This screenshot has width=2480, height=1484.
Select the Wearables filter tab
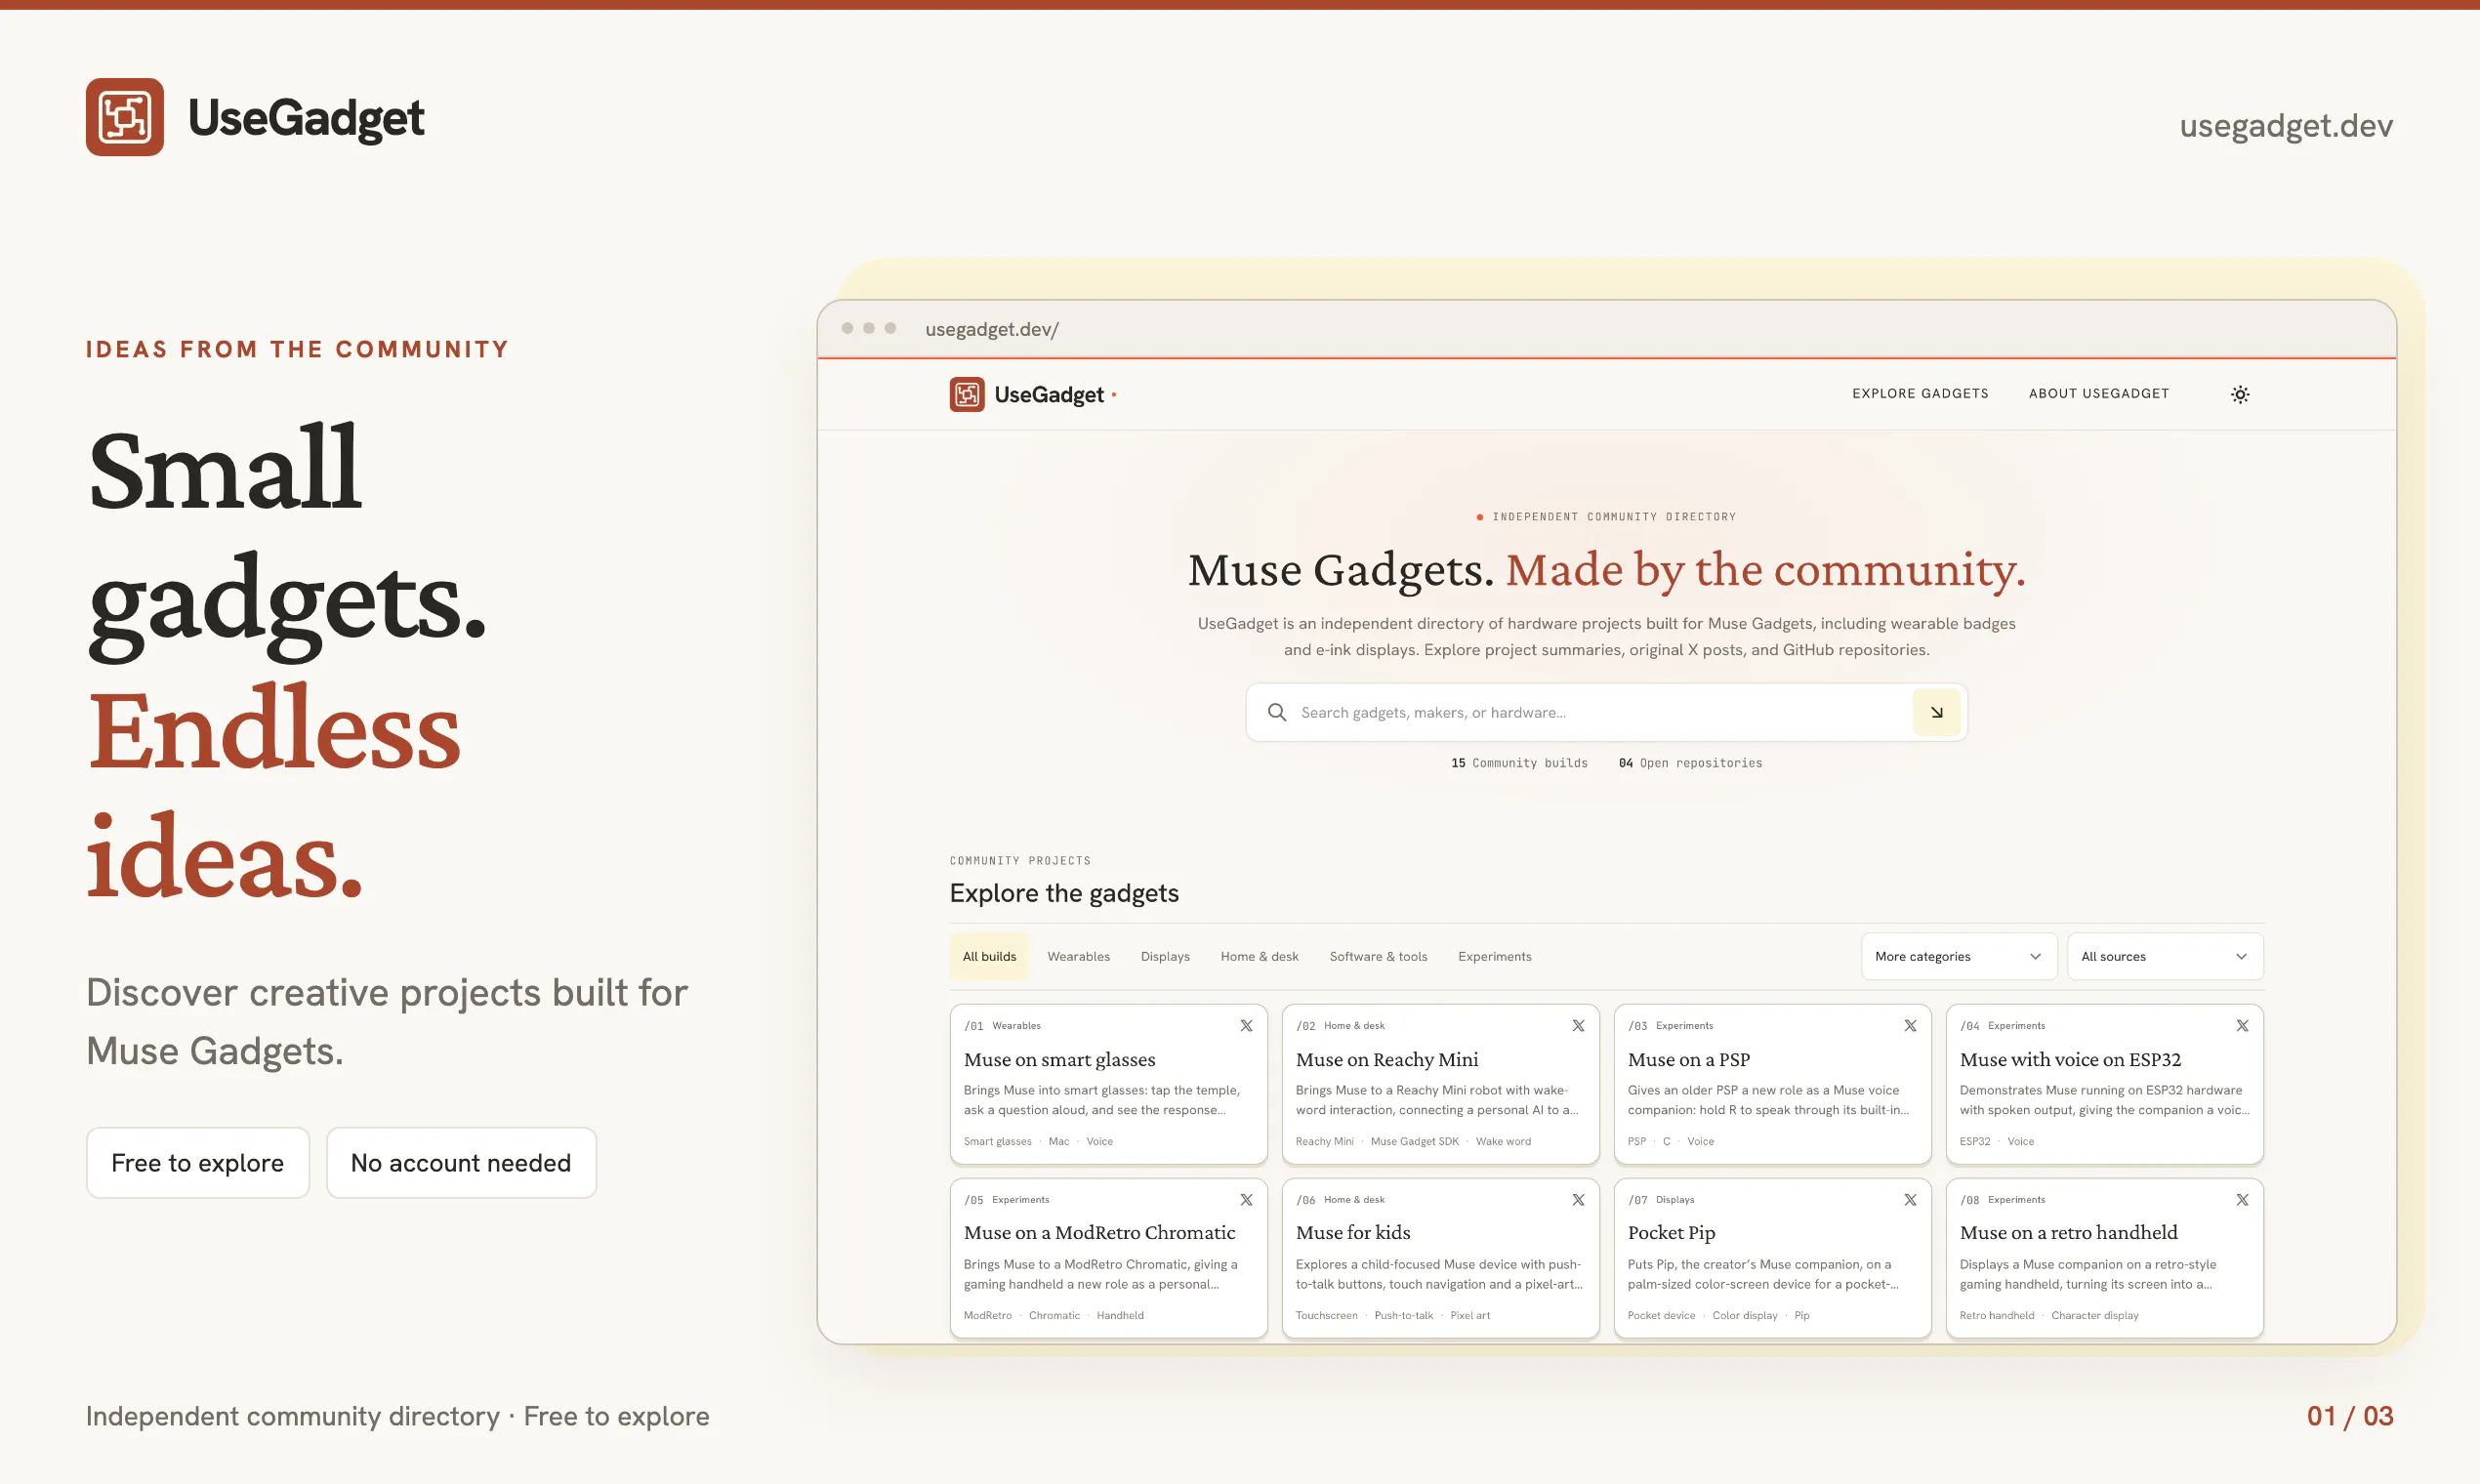(1078, 957)
